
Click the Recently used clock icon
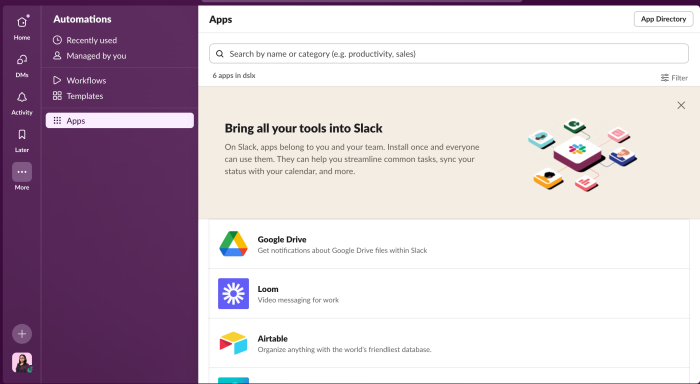(57, 40)
